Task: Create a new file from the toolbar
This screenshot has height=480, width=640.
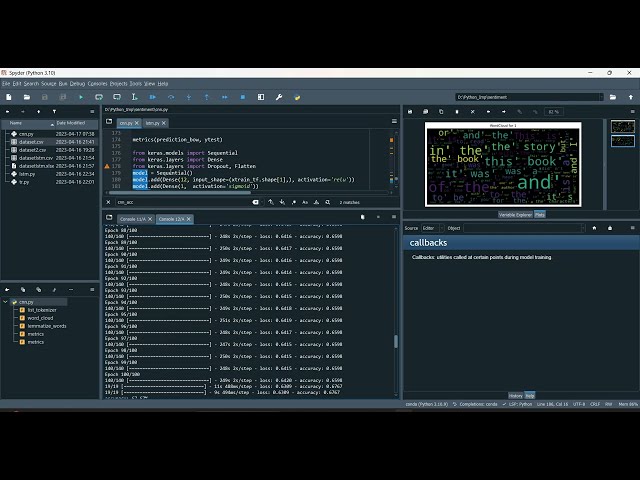Action: [9, 97]
